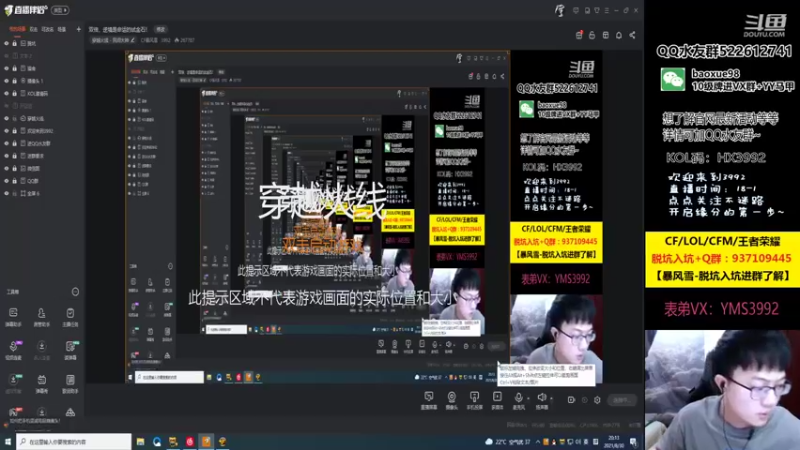The height and width of the screenshot is (450, 800).
Task: Click the recording icon in bottom bar
Action: 571,400
